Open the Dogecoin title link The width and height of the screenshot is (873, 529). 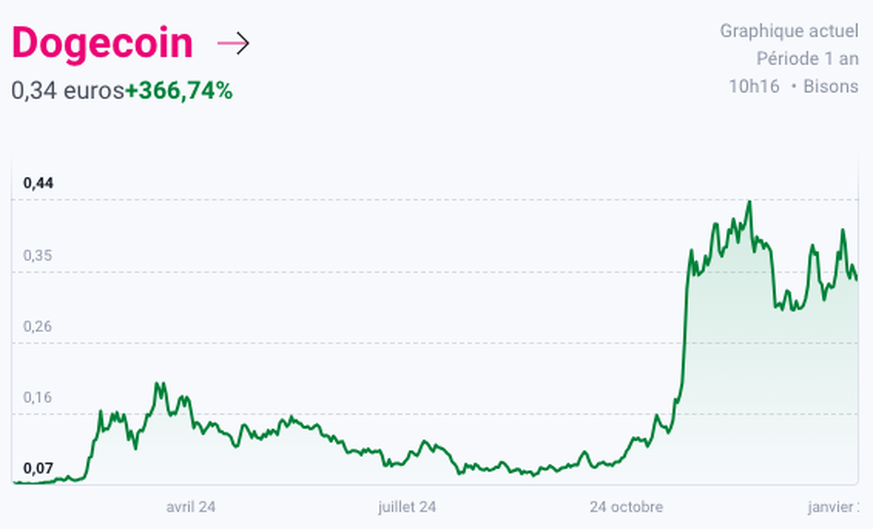point(102,44)
